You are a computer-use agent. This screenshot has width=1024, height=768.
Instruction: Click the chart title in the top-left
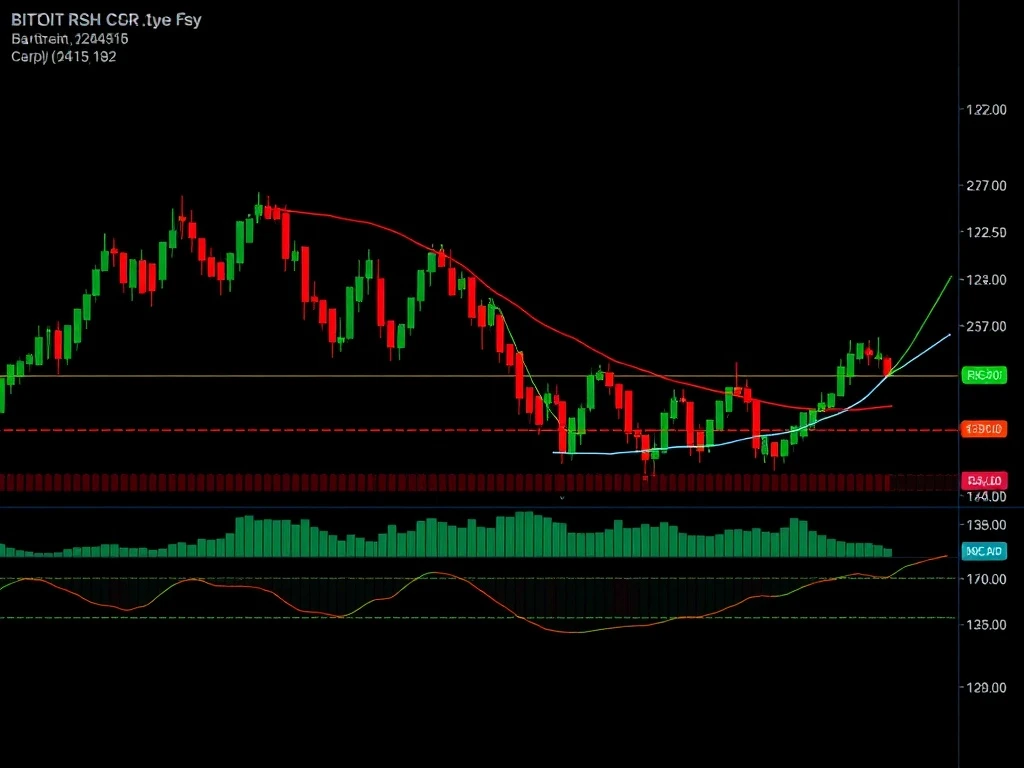tap(106, 21)
